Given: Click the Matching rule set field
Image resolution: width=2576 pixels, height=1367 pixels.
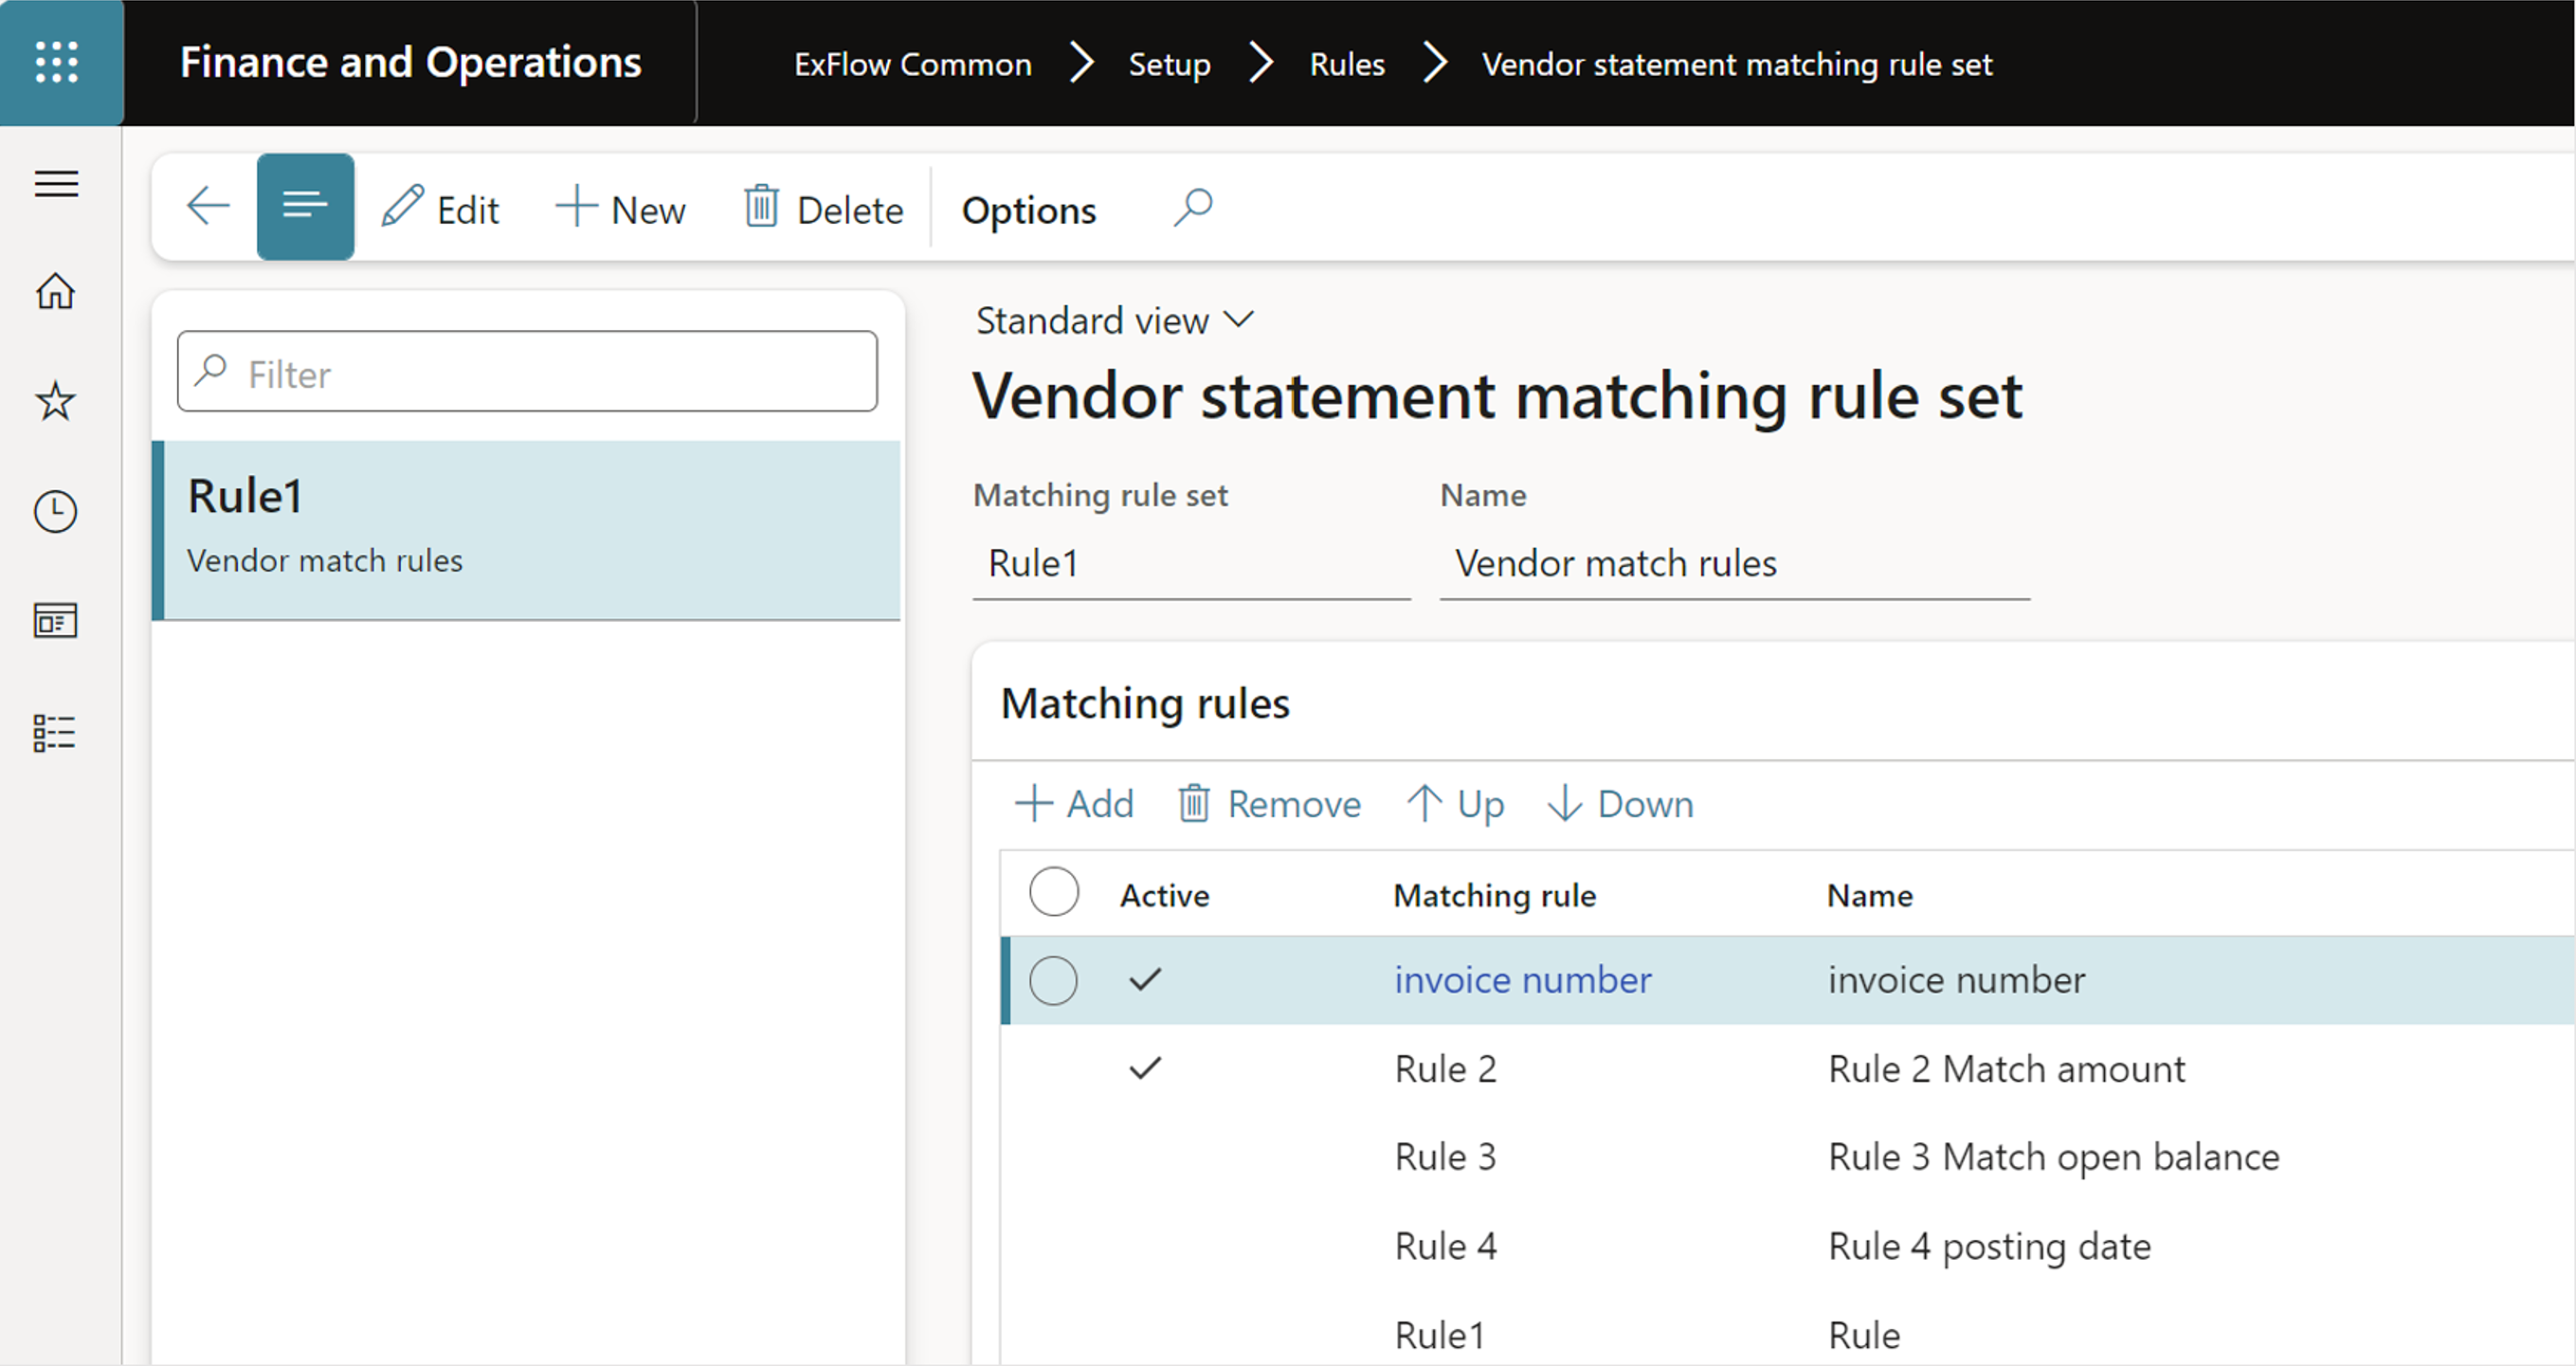Looking at the screenshot, I should [1191, 563].
